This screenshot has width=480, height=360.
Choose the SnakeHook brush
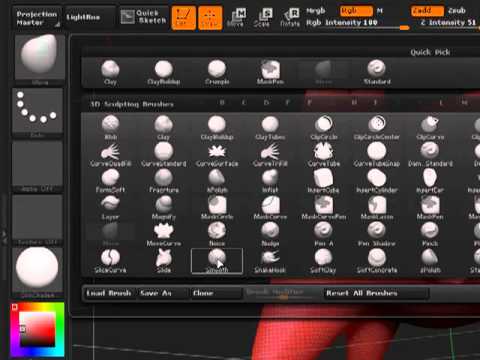(270, 261)
